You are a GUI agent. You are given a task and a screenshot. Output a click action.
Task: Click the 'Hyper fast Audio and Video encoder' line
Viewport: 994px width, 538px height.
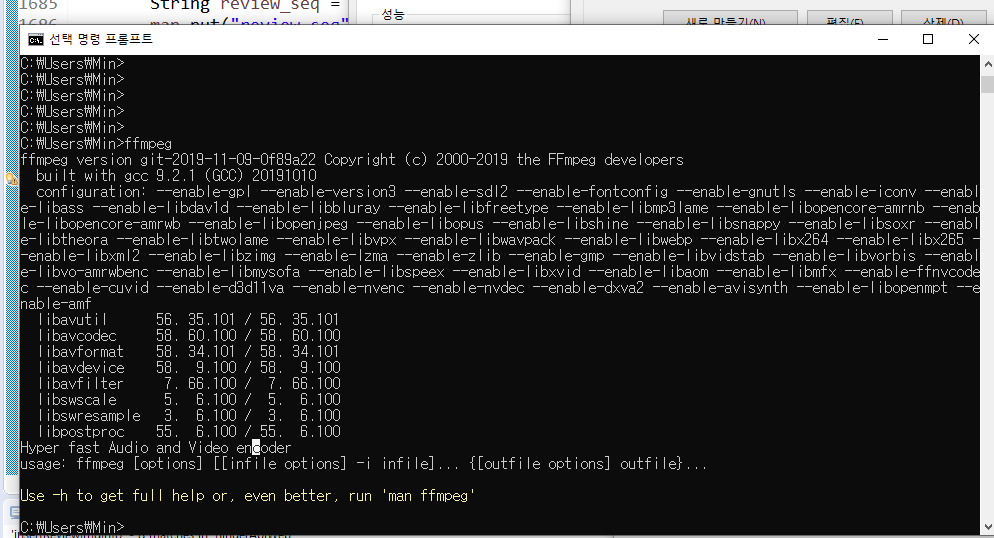coord(155,448)
